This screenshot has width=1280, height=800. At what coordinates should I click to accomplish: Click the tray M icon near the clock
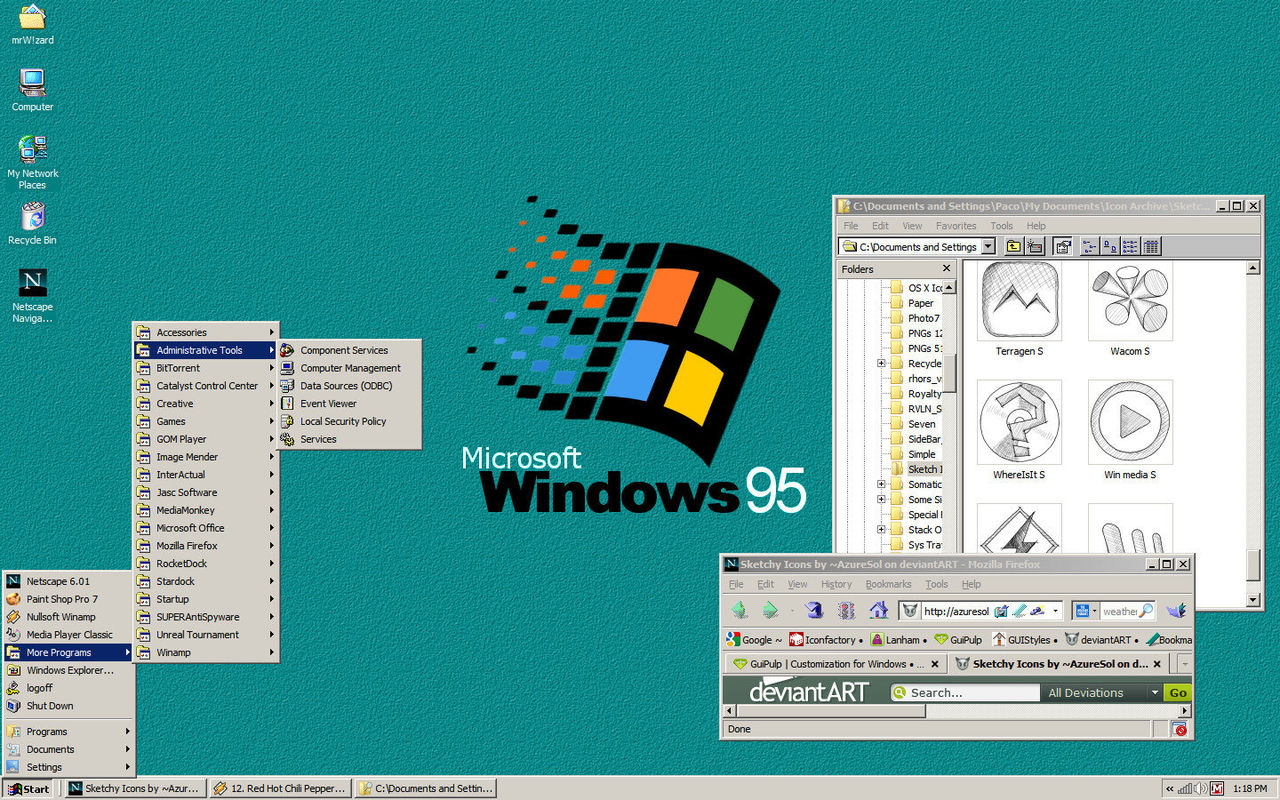point(1217,789)
